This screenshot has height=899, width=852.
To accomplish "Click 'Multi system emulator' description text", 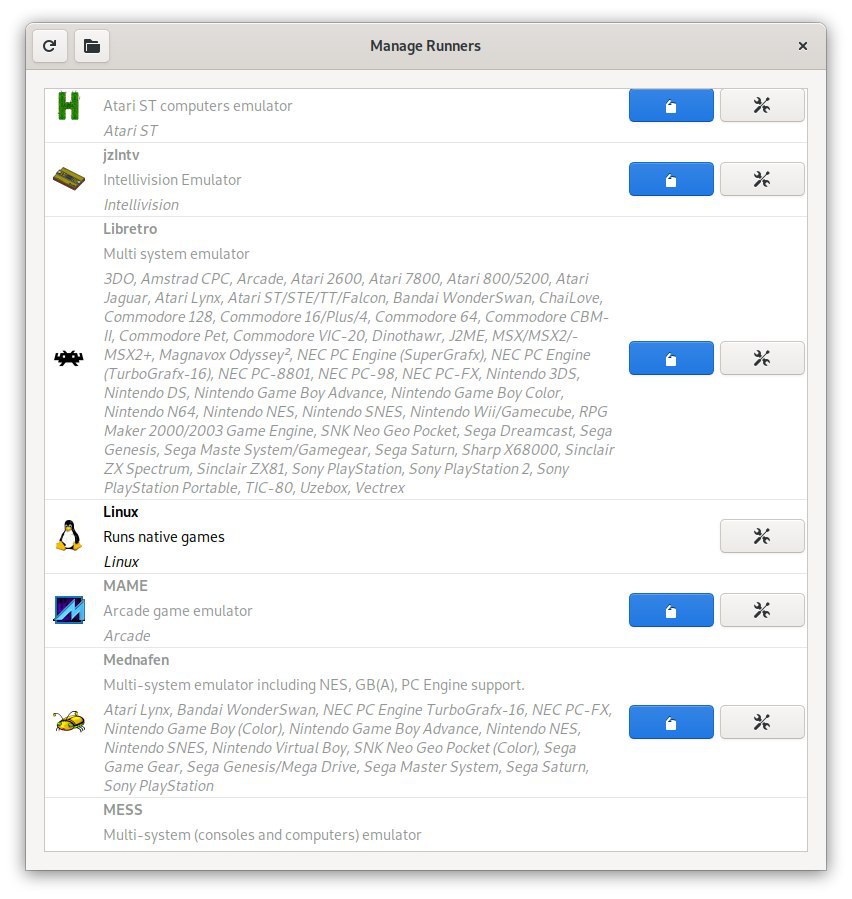I will coord(177,254).
